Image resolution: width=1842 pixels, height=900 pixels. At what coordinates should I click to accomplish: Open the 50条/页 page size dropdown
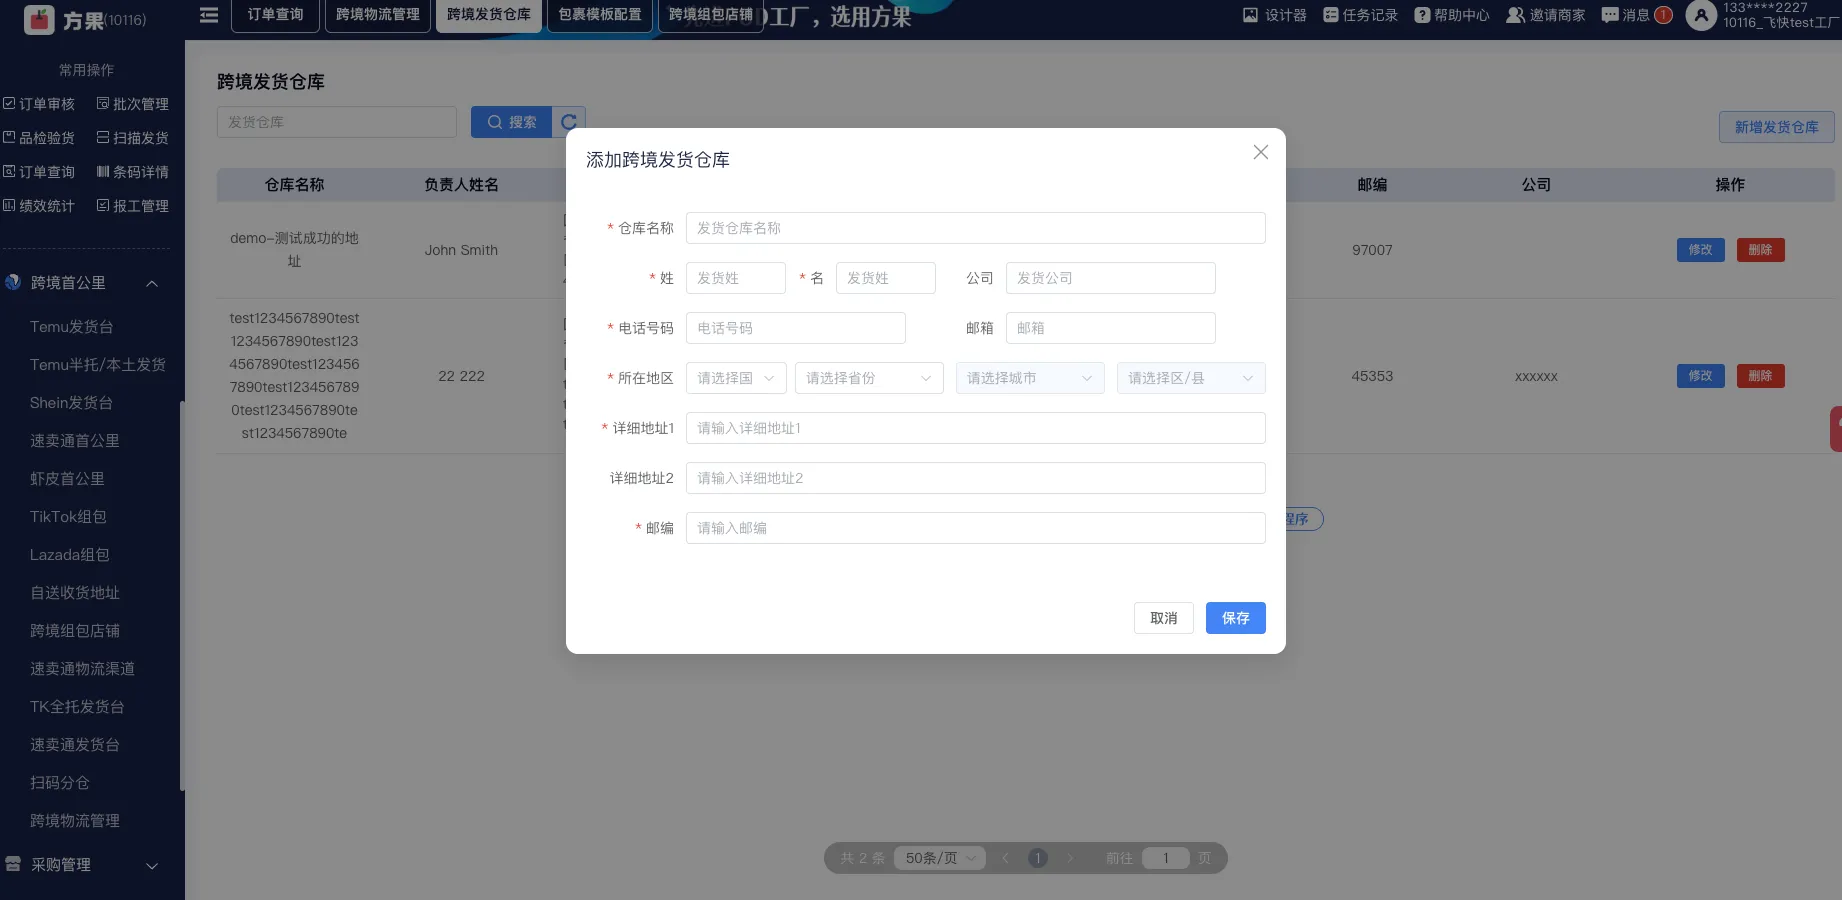pyautogui.click(x=938, y=858)
